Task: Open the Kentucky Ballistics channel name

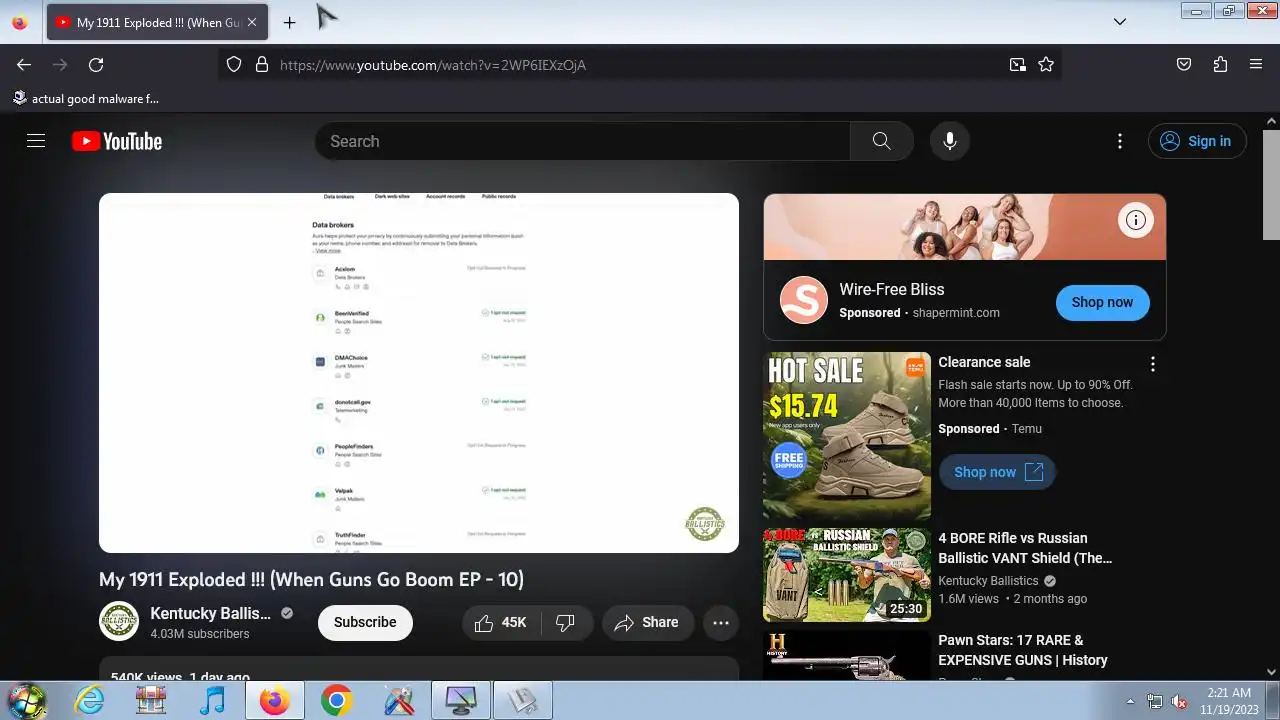Action: [210, 613]
